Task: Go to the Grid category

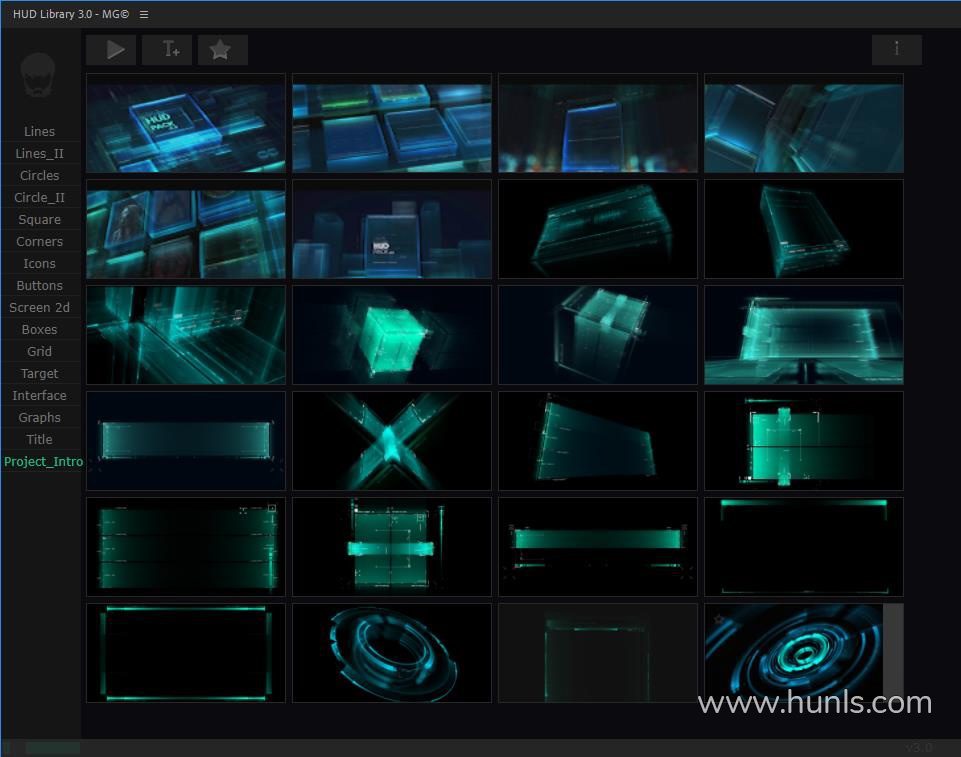Action: (x=39, y=352)
